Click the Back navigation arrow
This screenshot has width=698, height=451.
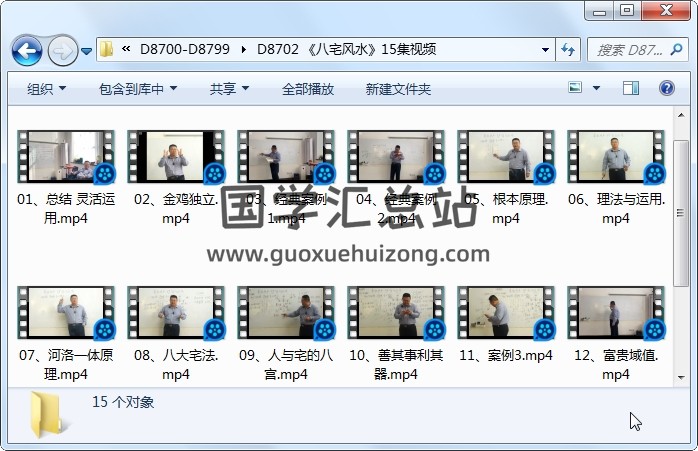click(27, 51)
